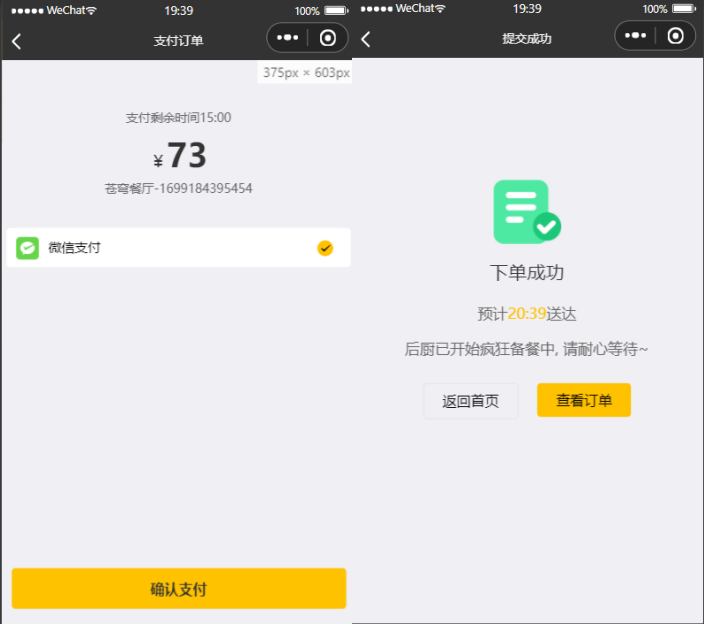Image resolution: width=705 pixels, height=624 pixels.
Task: Select the yellow 微信支付 radio check
Action: pyautogui.click(x=325, y=248)
